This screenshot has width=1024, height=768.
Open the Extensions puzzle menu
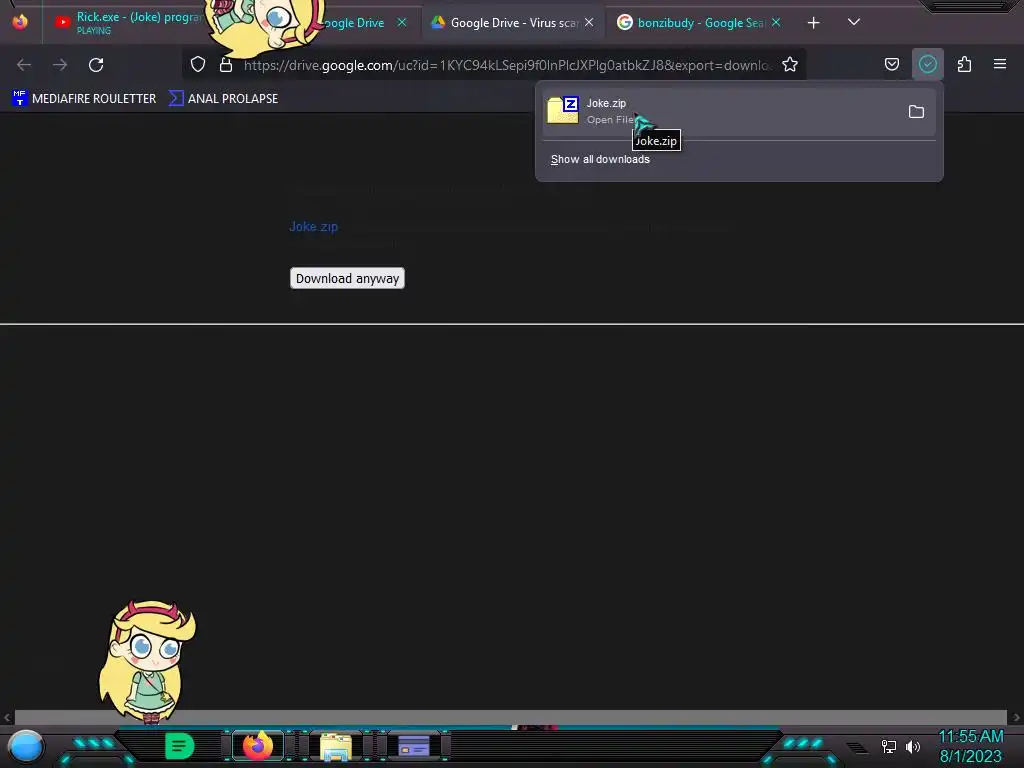pyautogui.click(x=964, y=64)
